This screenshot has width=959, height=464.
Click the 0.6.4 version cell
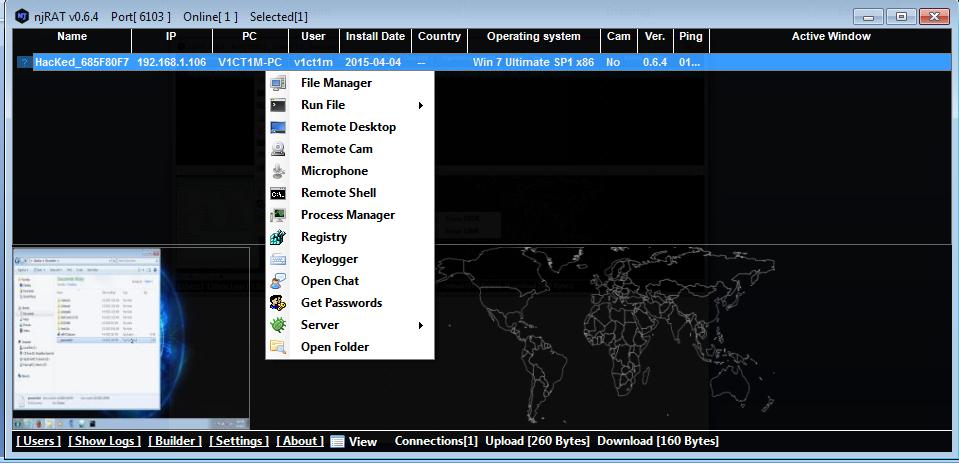click(x=655, y=62)
